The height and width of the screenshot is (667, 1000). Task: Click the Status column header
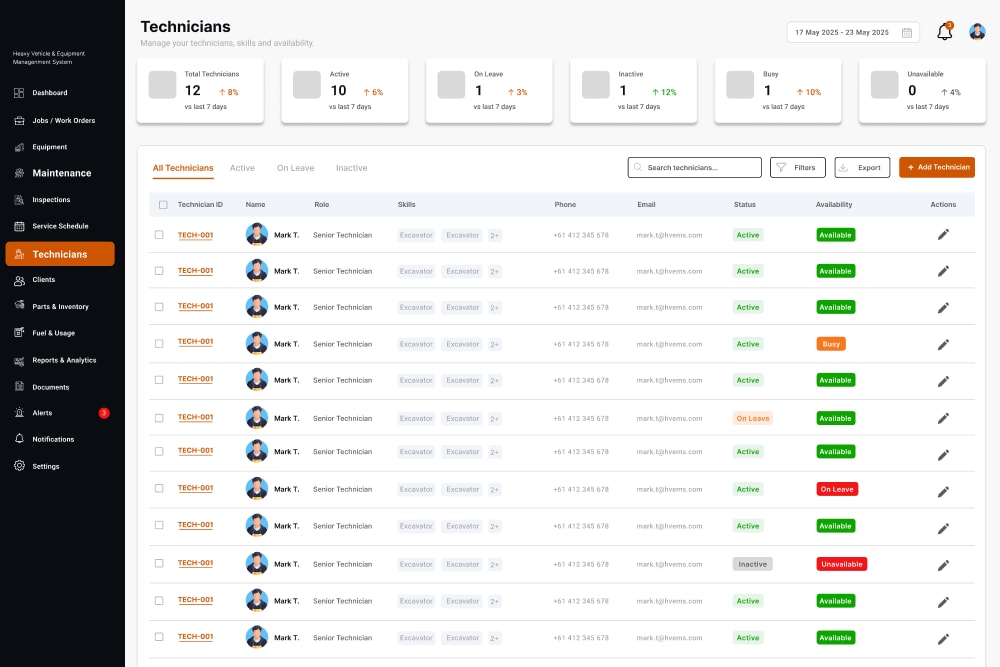744,205
